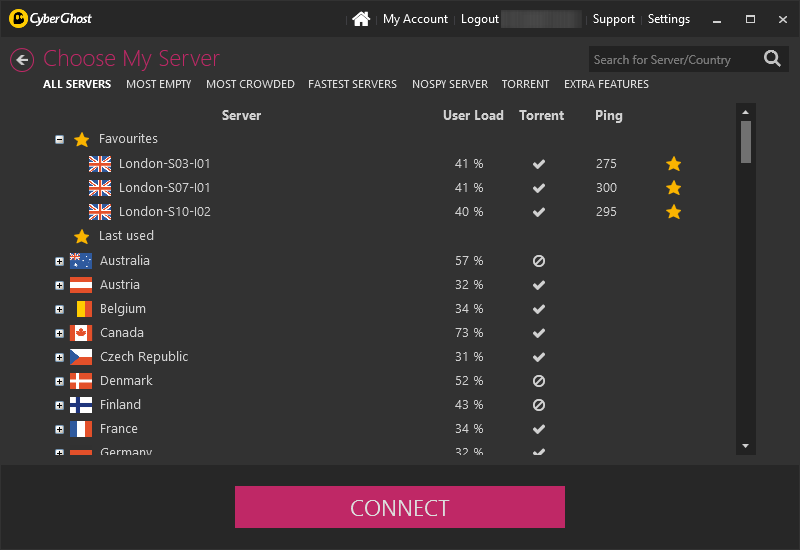Click the torrent checkmark for London-S03-I01
Viewport: 800px width, 550px height.
[539, 164]
